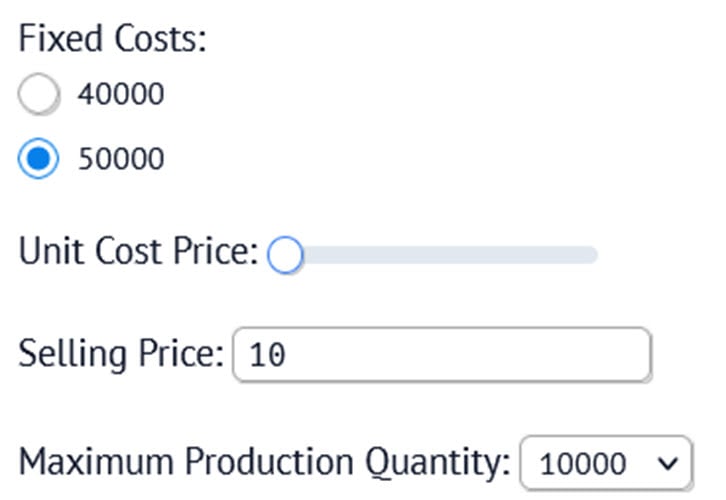This screenshot has height=500, width=726.
Task: Click the "40000" radio label text
Action: [x=120, y=95]
